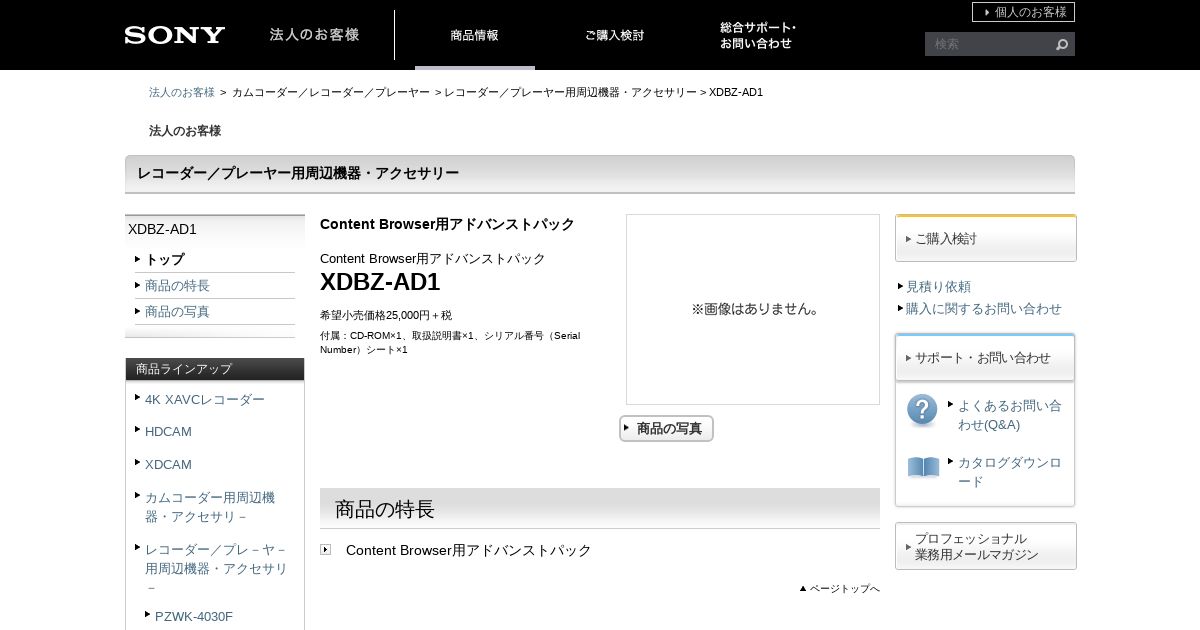The height and width of the screenshot is (630, 1200).
Task: Open ご購入検討 in the top navigation
Action: coord(614,35)
